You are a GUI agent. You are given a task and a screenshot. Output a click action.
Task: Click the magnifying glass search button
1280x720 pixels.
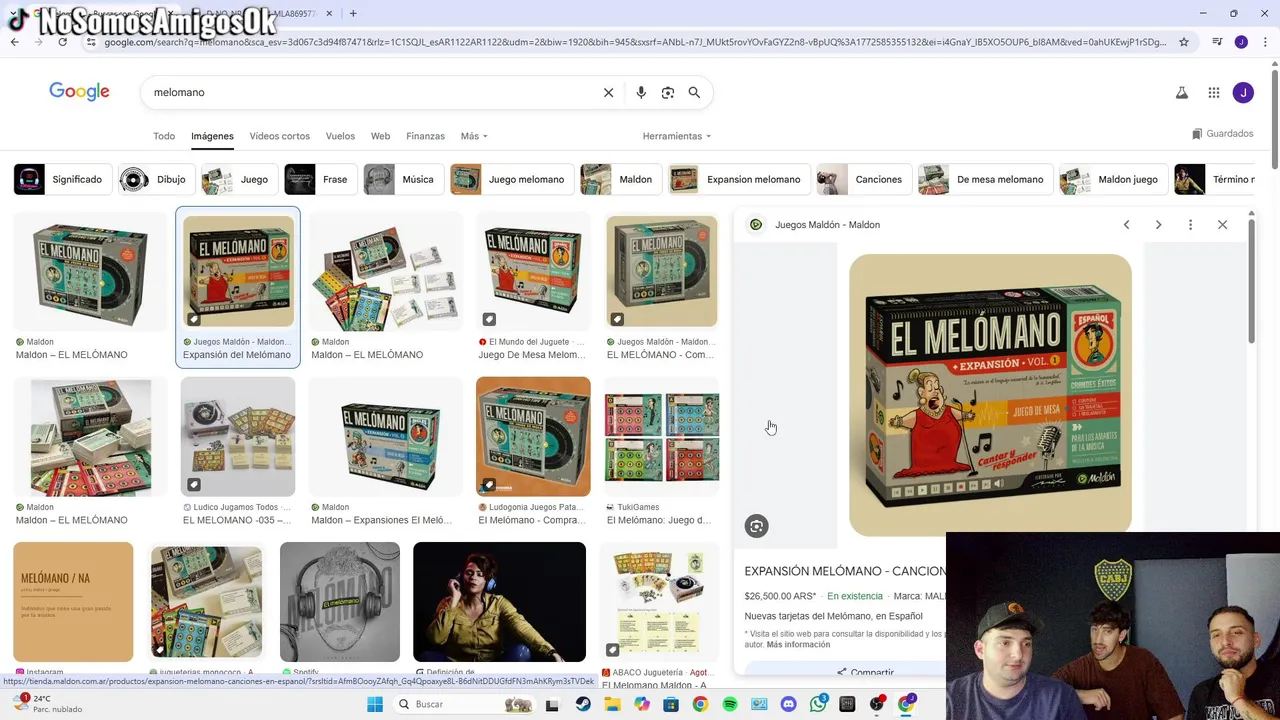click(x=694, y=92)
